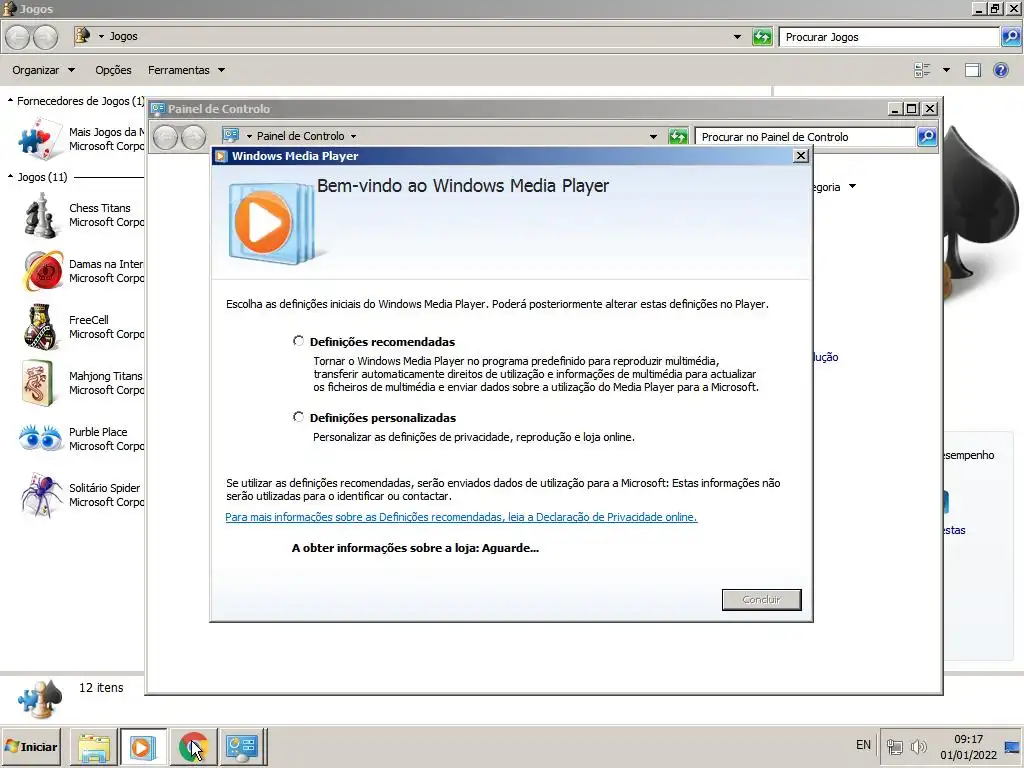
Task: Click Painel de Controlo address bar icon
Action: coord(231,135)
